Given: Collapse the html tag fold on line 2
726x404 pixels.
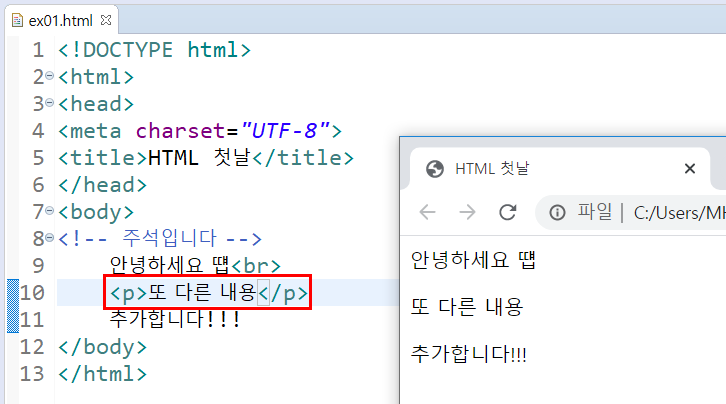Looking at the screenshot, I should point(50,76).
